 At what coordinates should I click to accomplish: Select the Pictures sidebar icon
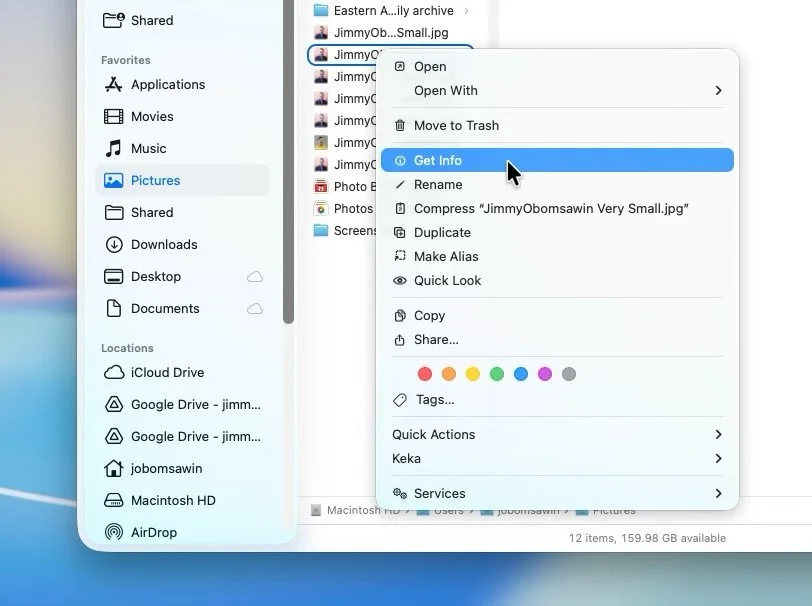(113, 180)
